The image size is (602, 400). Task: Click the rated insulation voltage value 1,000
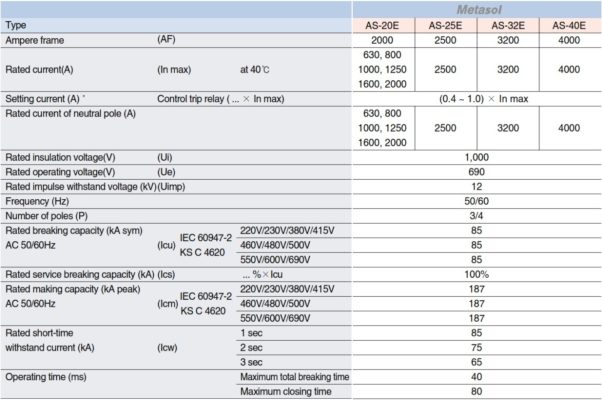pos(476,158)
